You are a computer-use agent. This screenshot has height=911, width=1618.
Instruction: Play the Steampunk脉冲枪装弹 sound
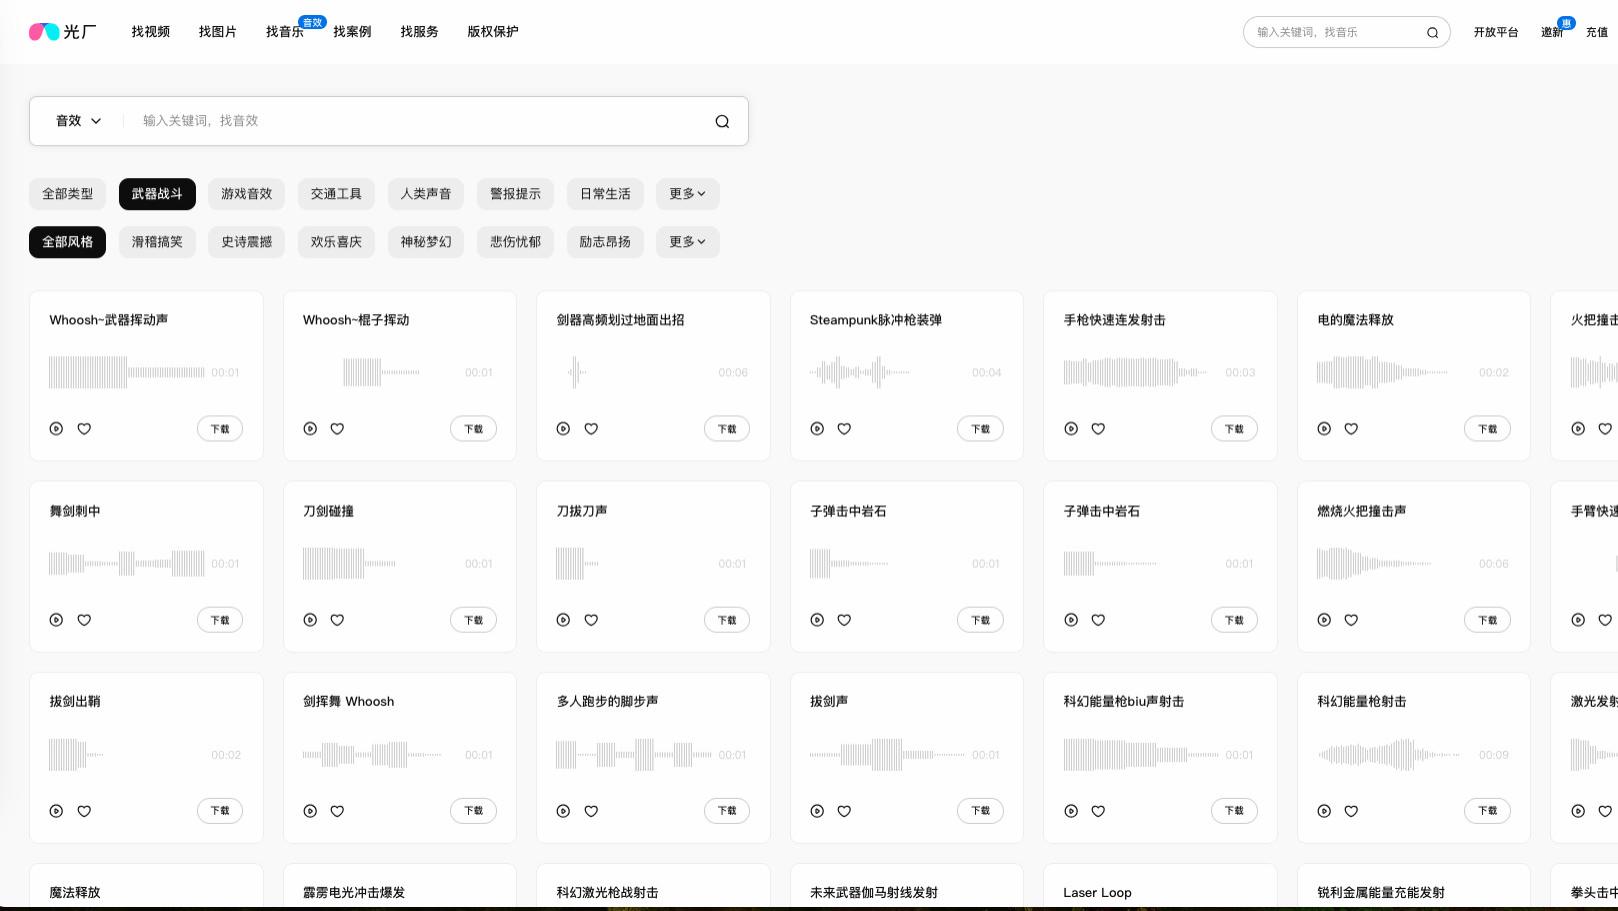click(x=817, y=428)
